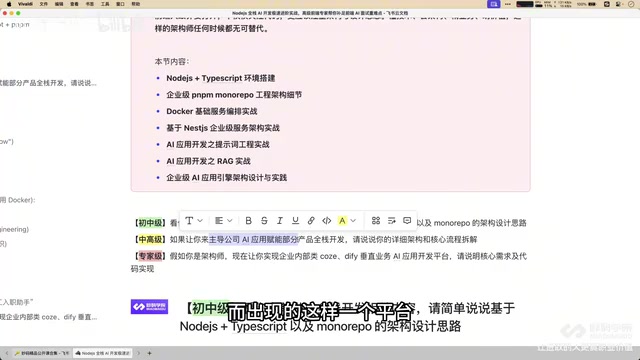Screen dimensions: 640x360
Task: Insert a hyperlink on selection
Action: click(x=311, y=221)
